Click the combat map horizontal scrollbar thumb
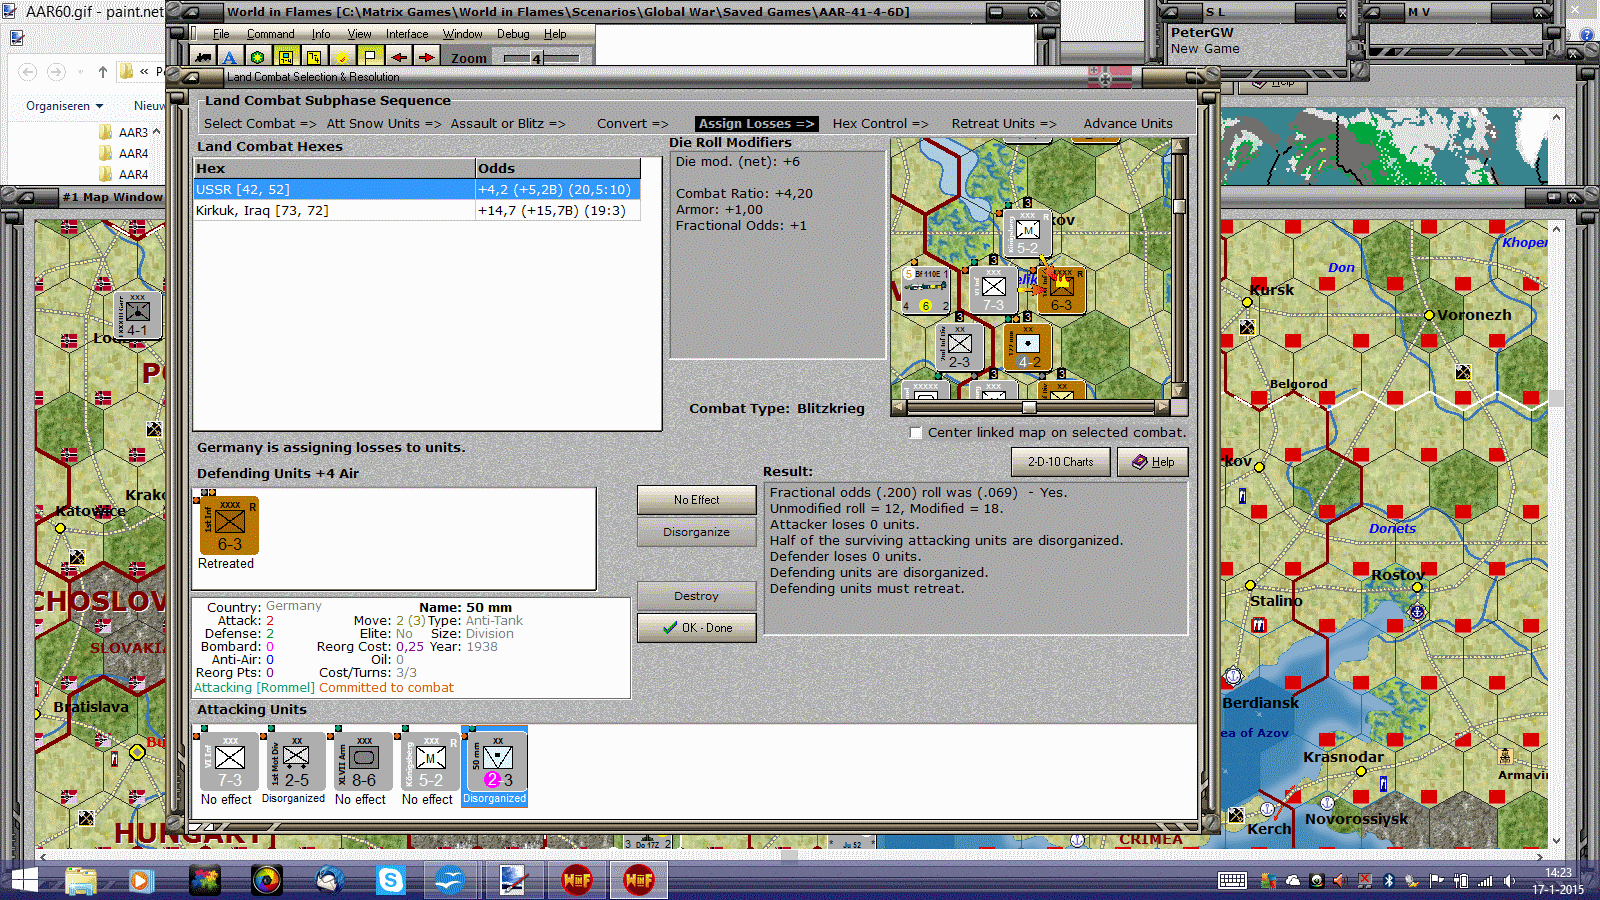 pos(1028,407)
